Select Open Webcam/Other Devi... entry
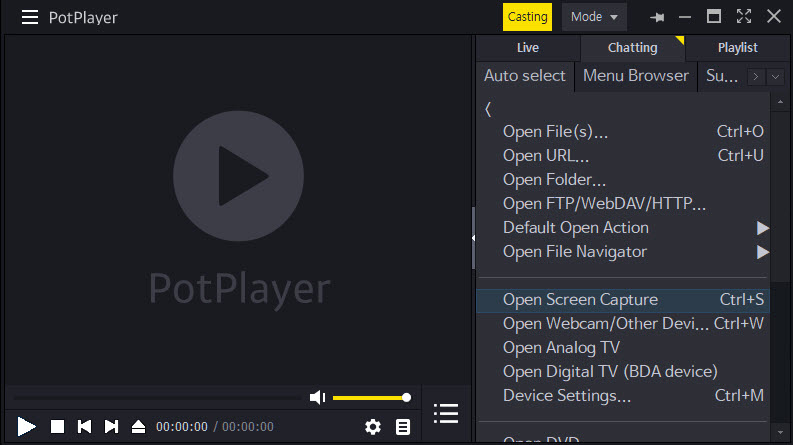The width and height of the screenshot is (793, 445). (623, 324)
